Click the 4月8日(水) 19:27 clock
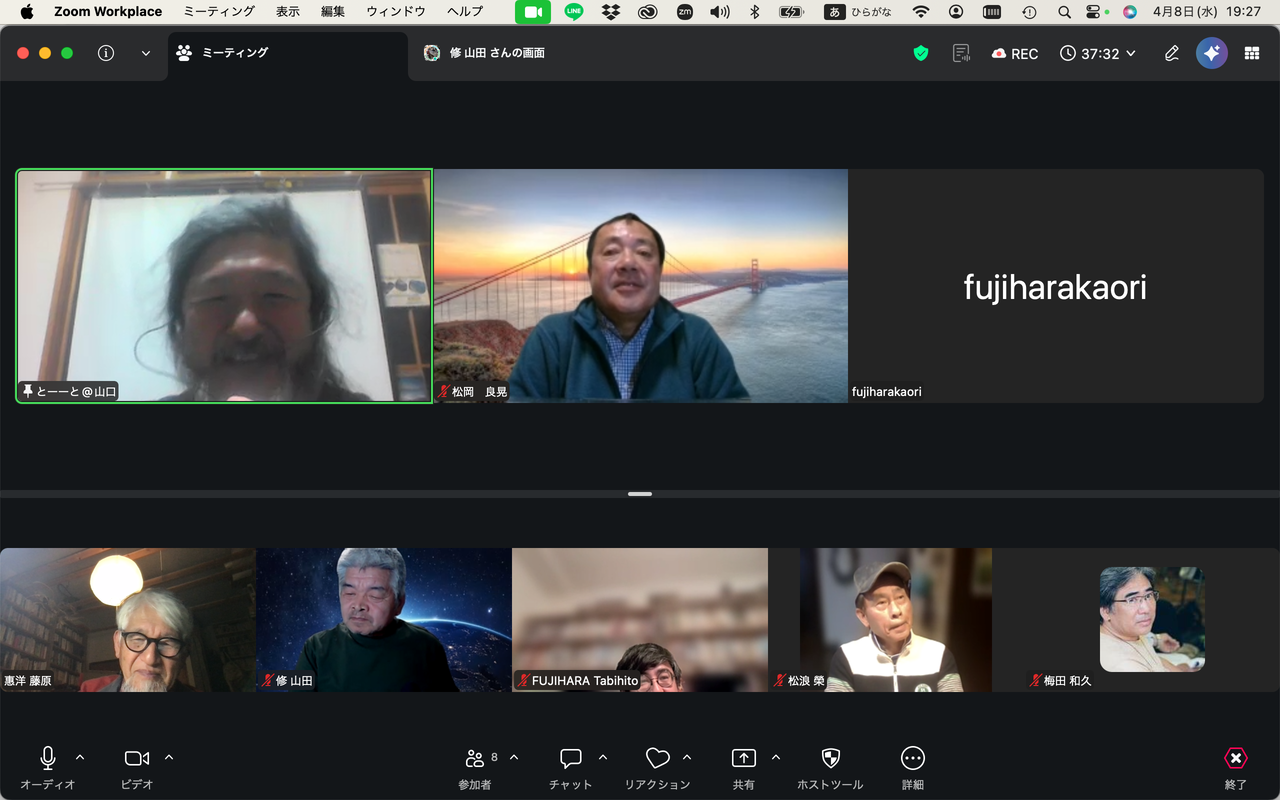This screenshot has height=800, width=1280. pos(1207,12)
